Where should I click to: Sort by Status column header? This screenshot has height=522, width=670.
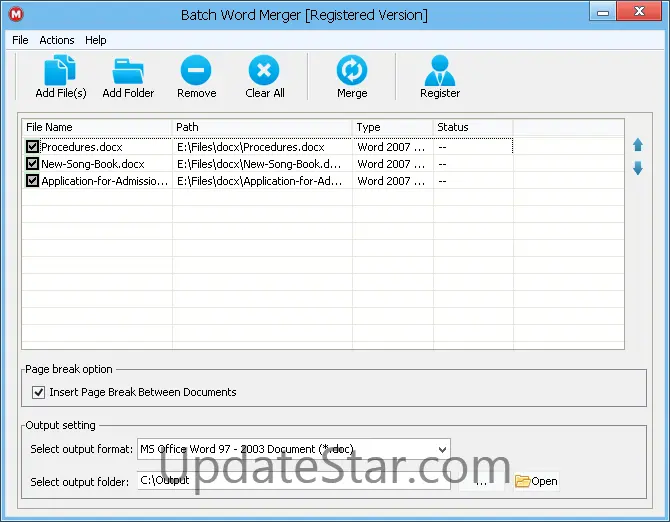473,127
